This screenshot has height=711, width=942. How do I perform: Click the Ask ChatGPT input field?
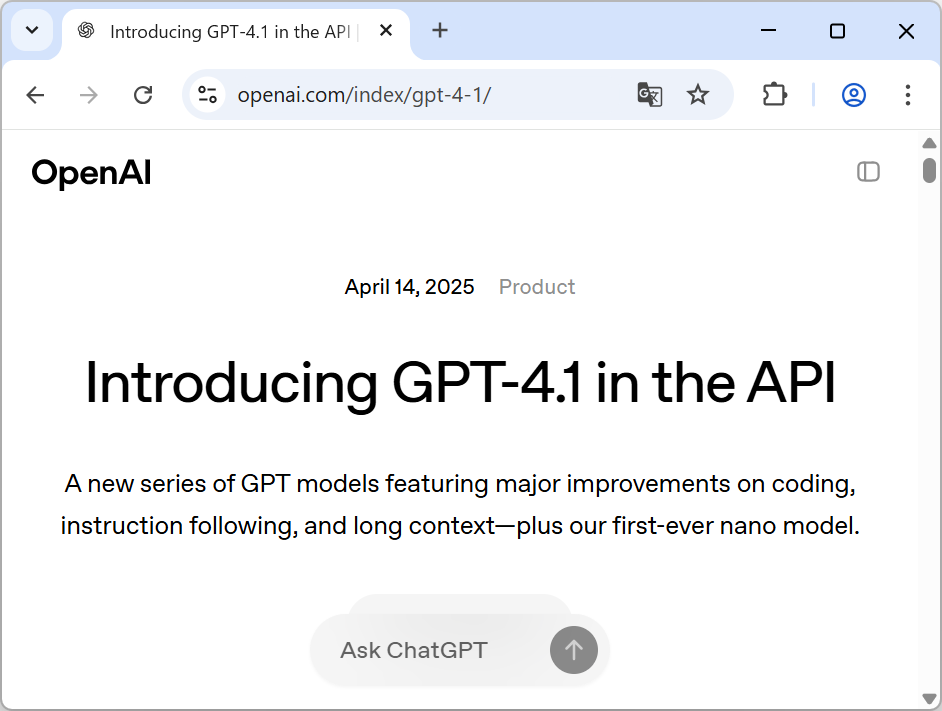tap(430, 650)
